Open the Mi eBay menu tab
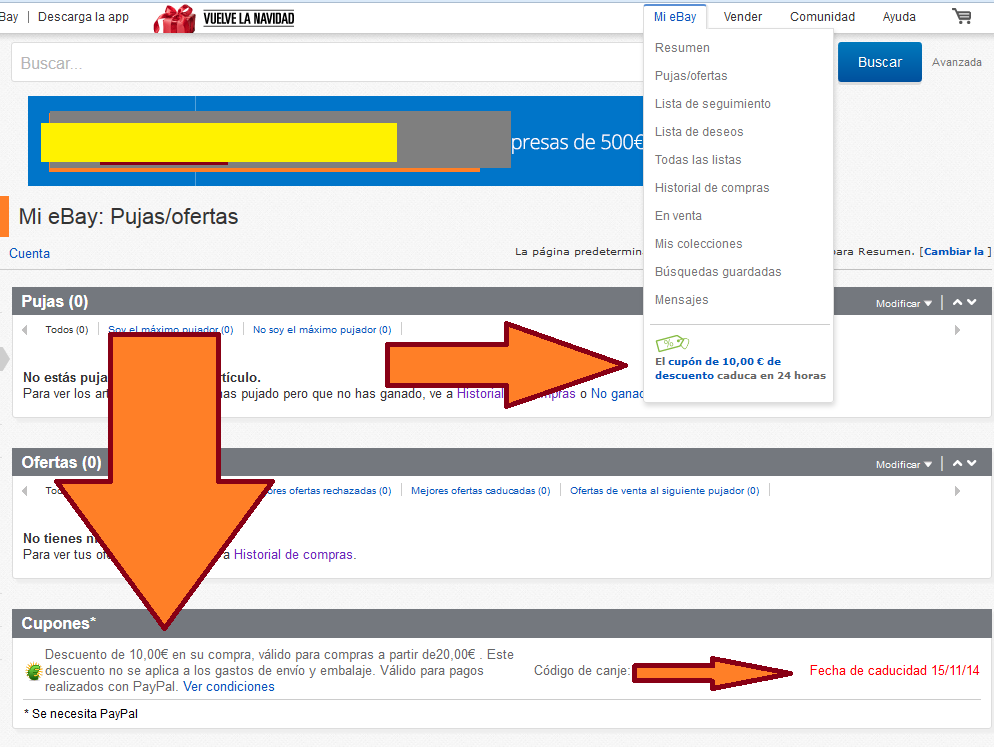This screenshot has width=994, height=747. pyautogui.click(x=675, y=16)
